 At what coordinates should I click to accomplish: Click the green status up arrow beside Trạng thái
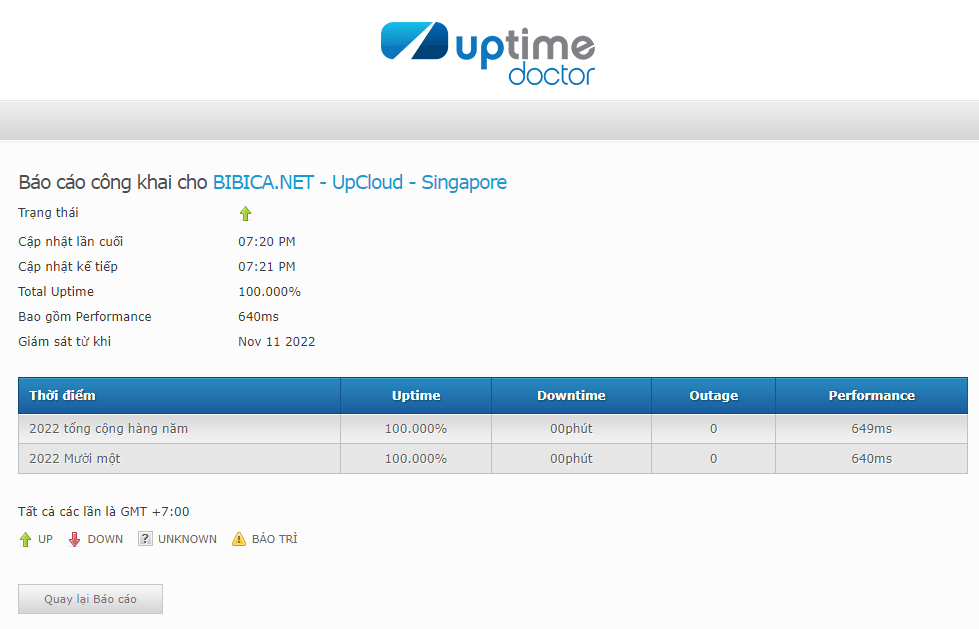pos(245,214)
